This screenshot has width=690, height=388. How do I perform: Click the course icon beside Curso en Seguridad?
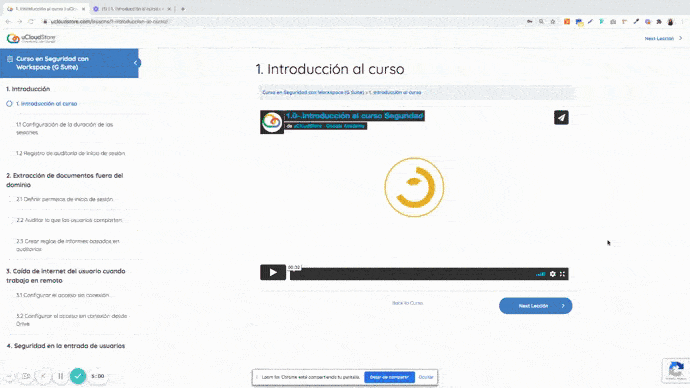pyautogui.click(x=10, y=59)
